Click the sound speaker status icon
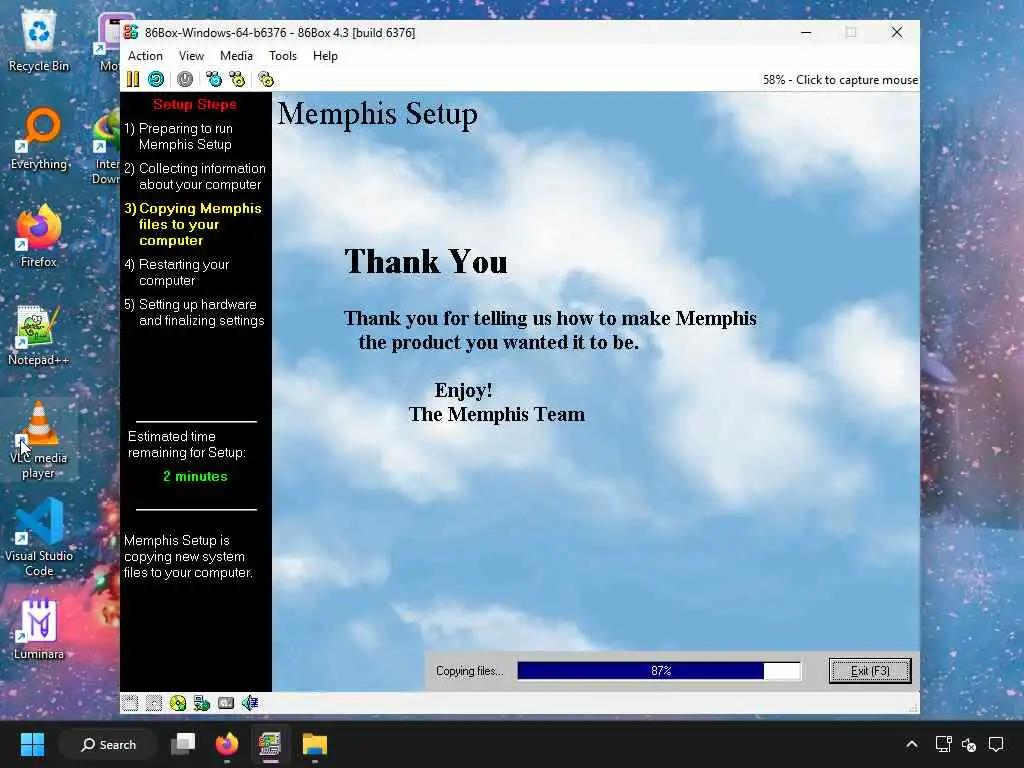The image size is (1024, 768). [249, 703]
